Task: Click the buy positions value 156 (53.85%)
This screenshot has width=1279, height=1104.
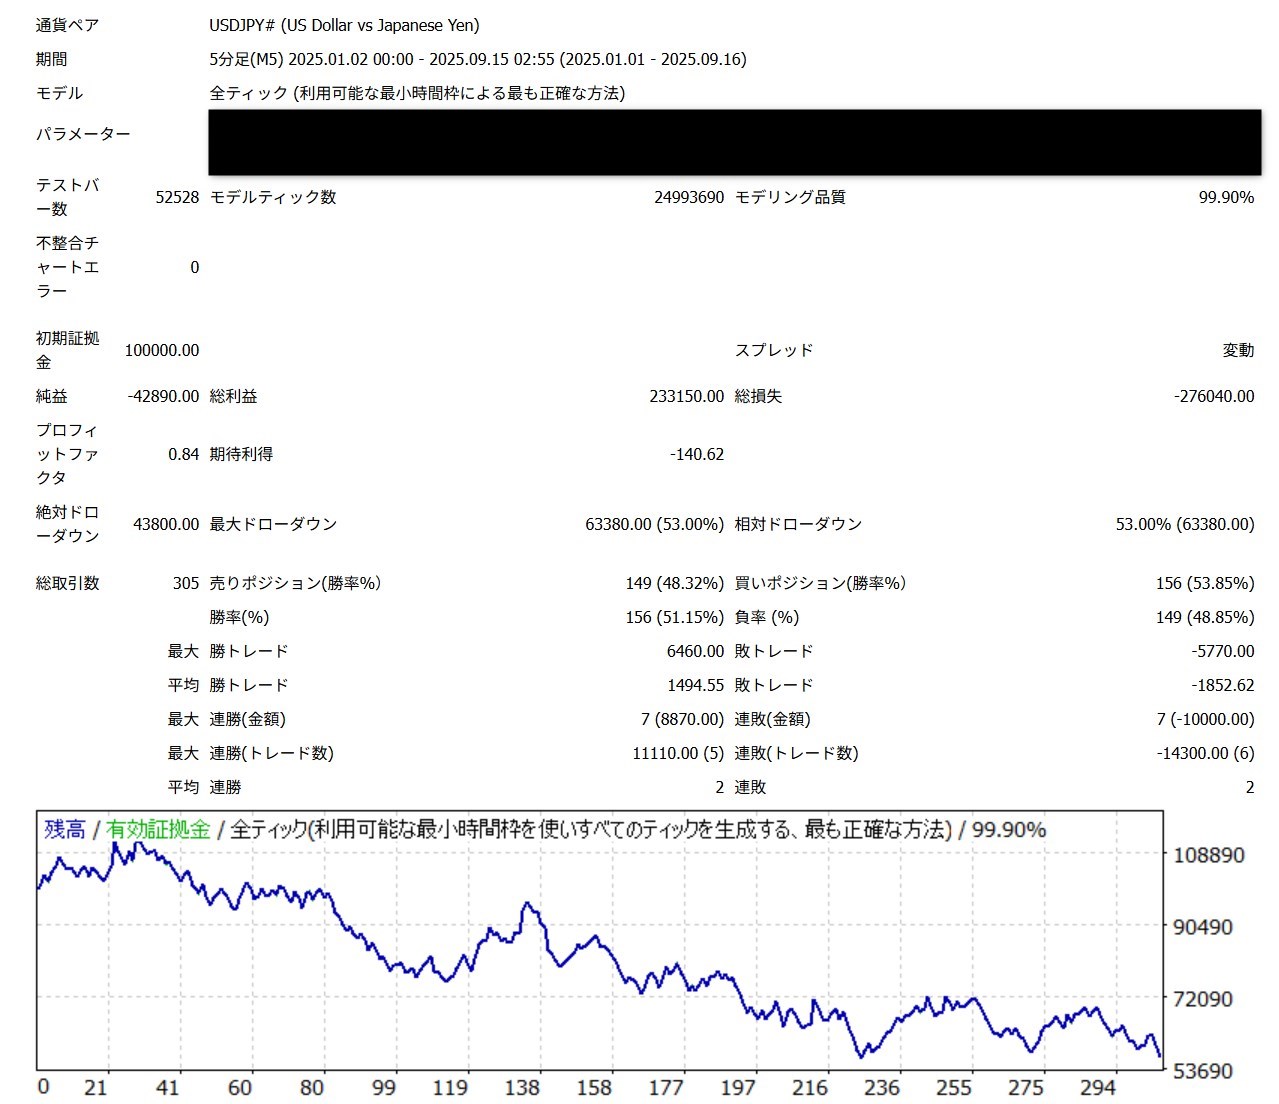Action: (1204, 583)
